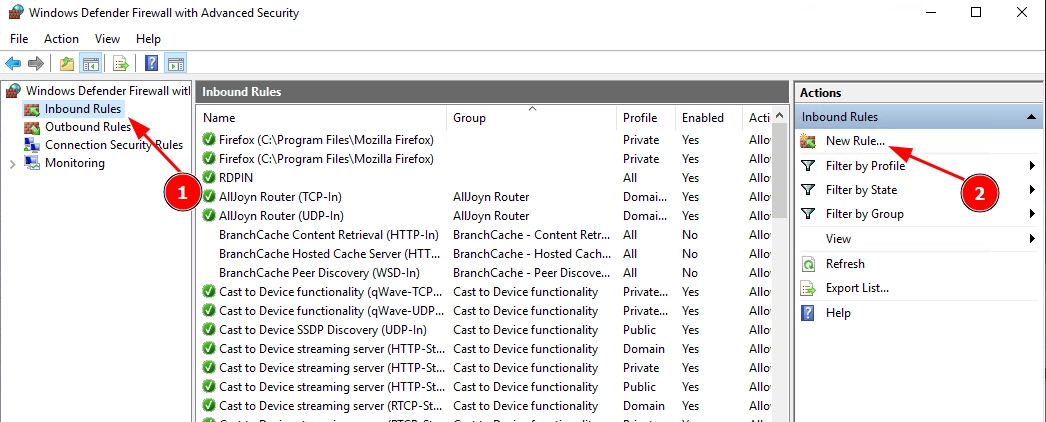Click New Rule... in Actions pane
The width and height of the screenshot is (1046, 422).
coord(855,142)
